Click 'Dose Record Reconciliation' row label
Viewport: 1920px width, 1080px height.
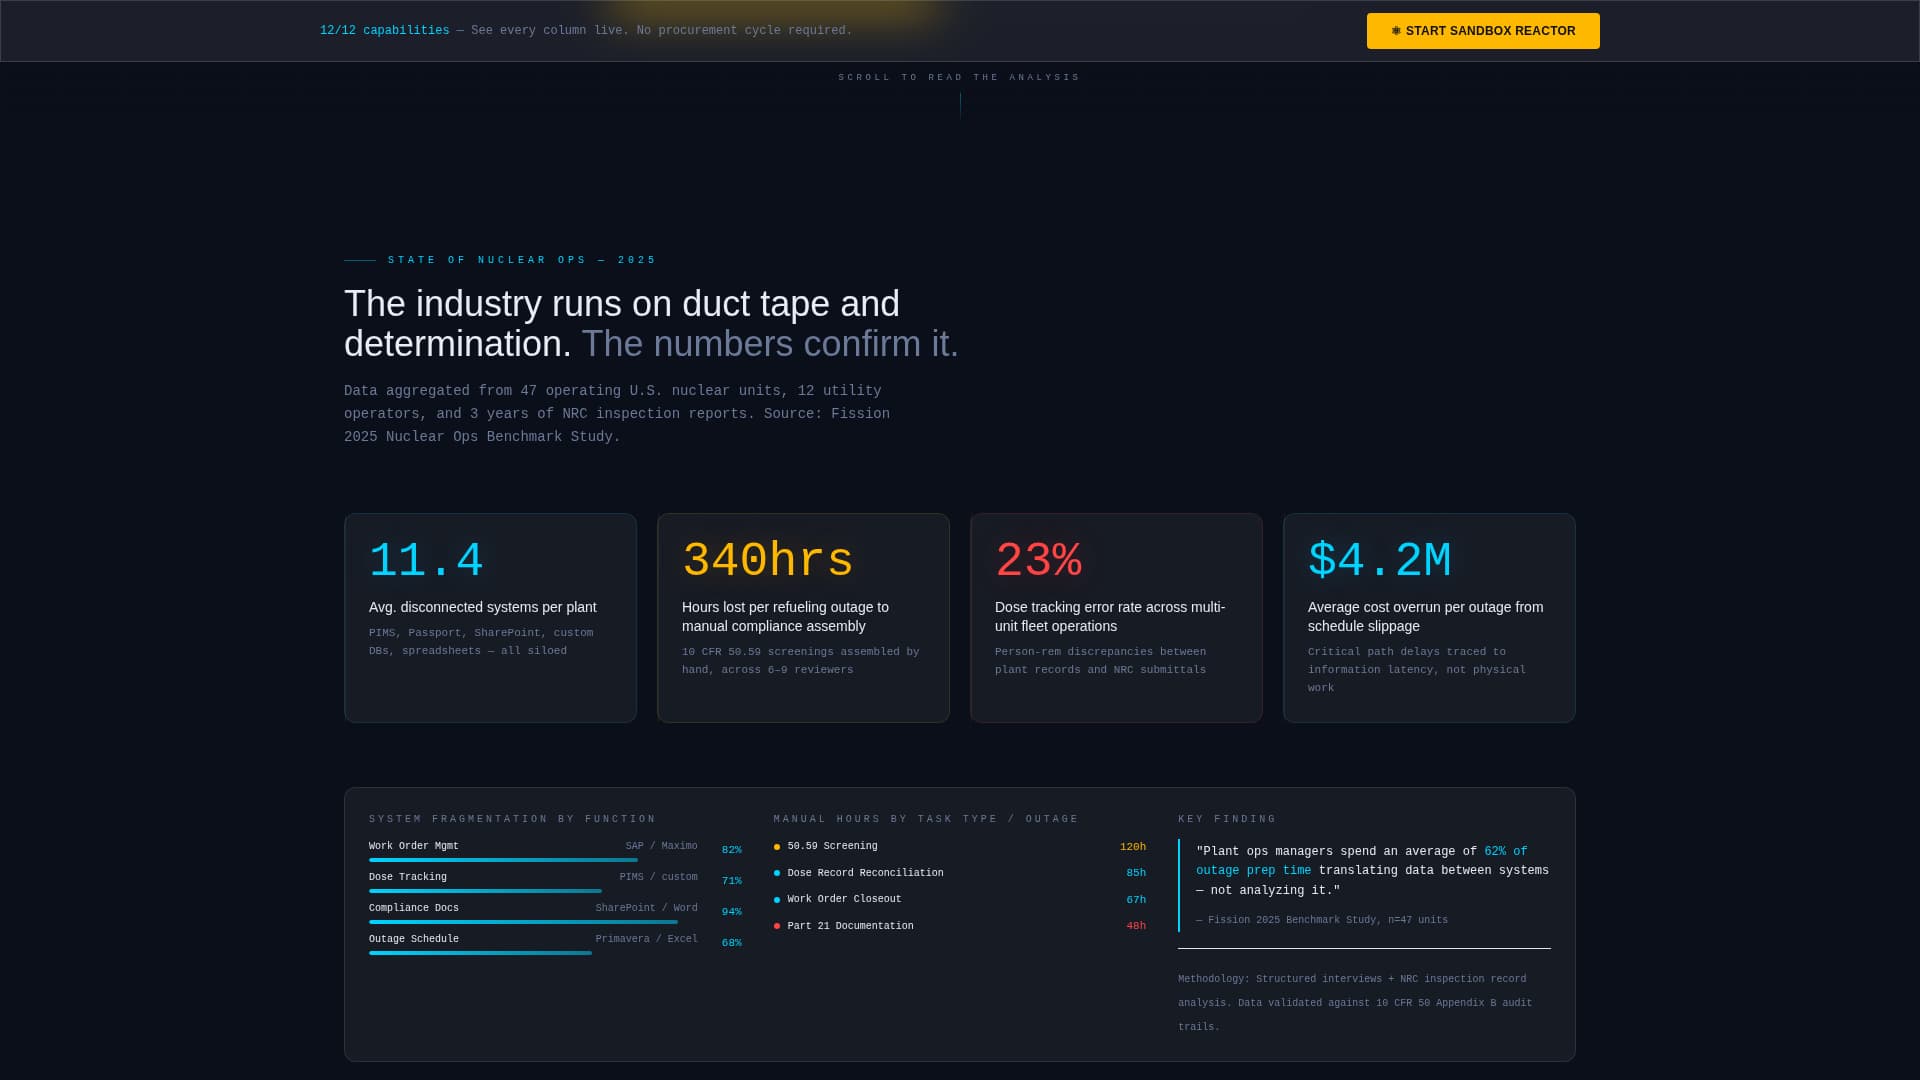(x=865, y=873)
